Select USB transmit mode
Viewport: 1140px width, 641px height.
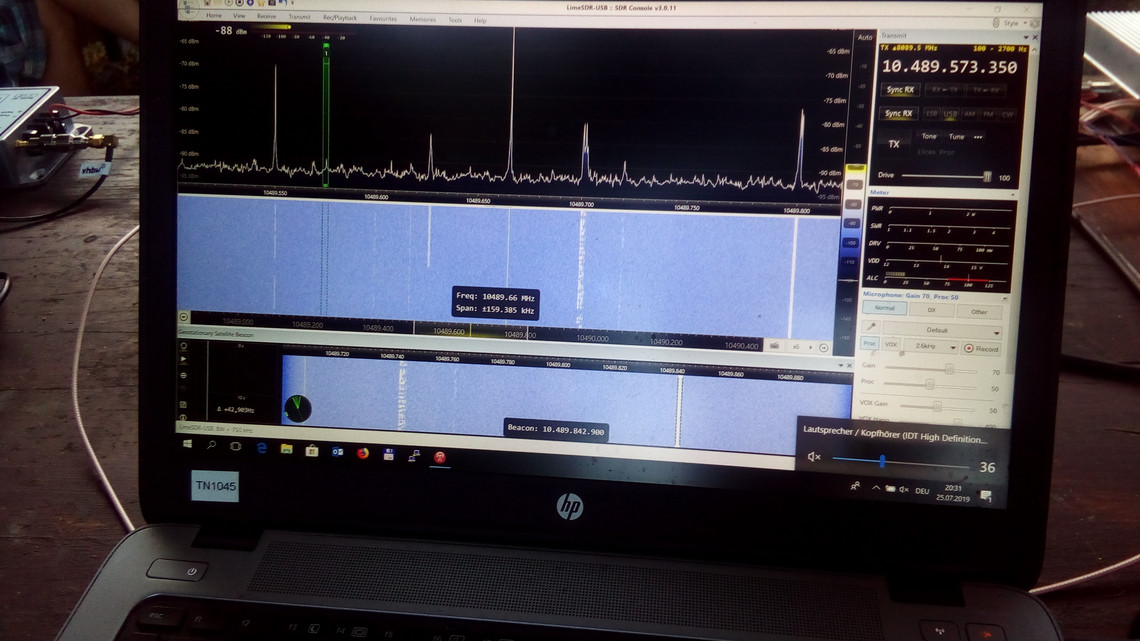coord(950,114)
